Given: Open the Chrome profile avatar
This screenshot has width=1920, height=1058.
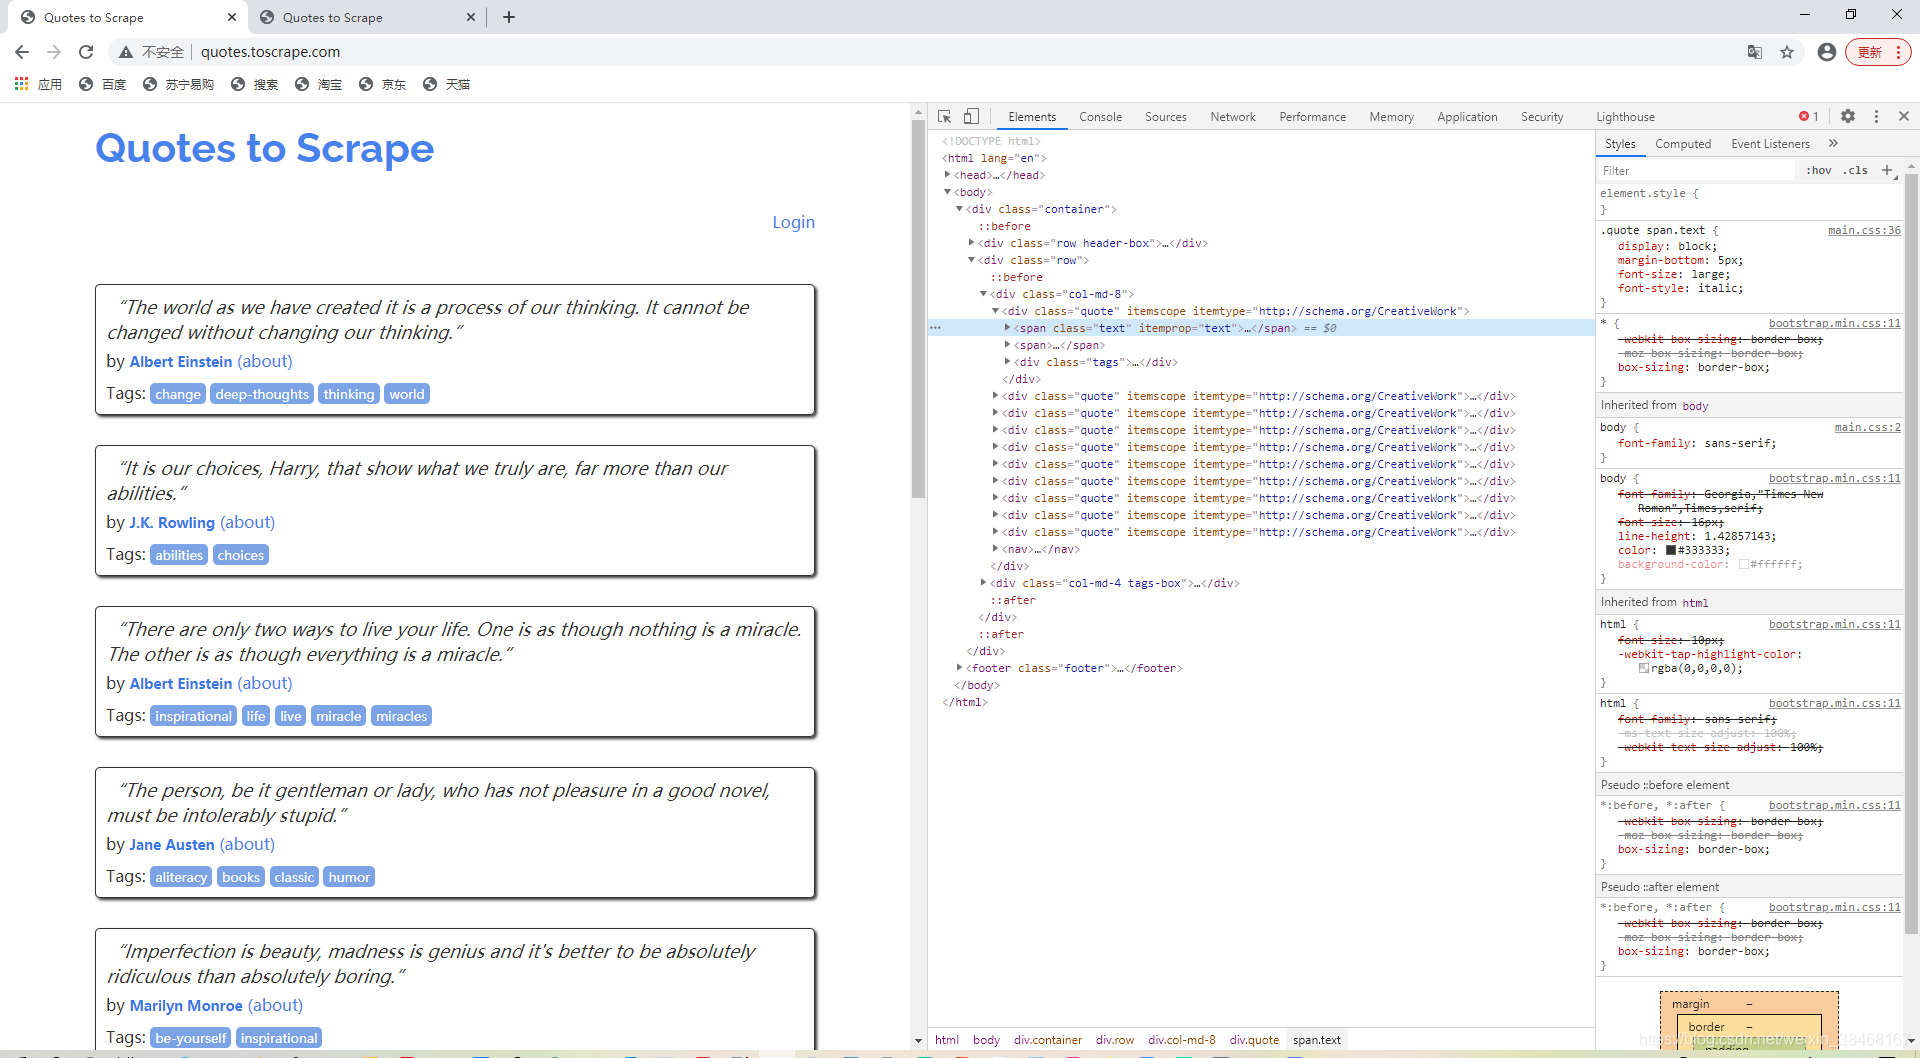Looking at the screenshot, I should (1827, 52).
